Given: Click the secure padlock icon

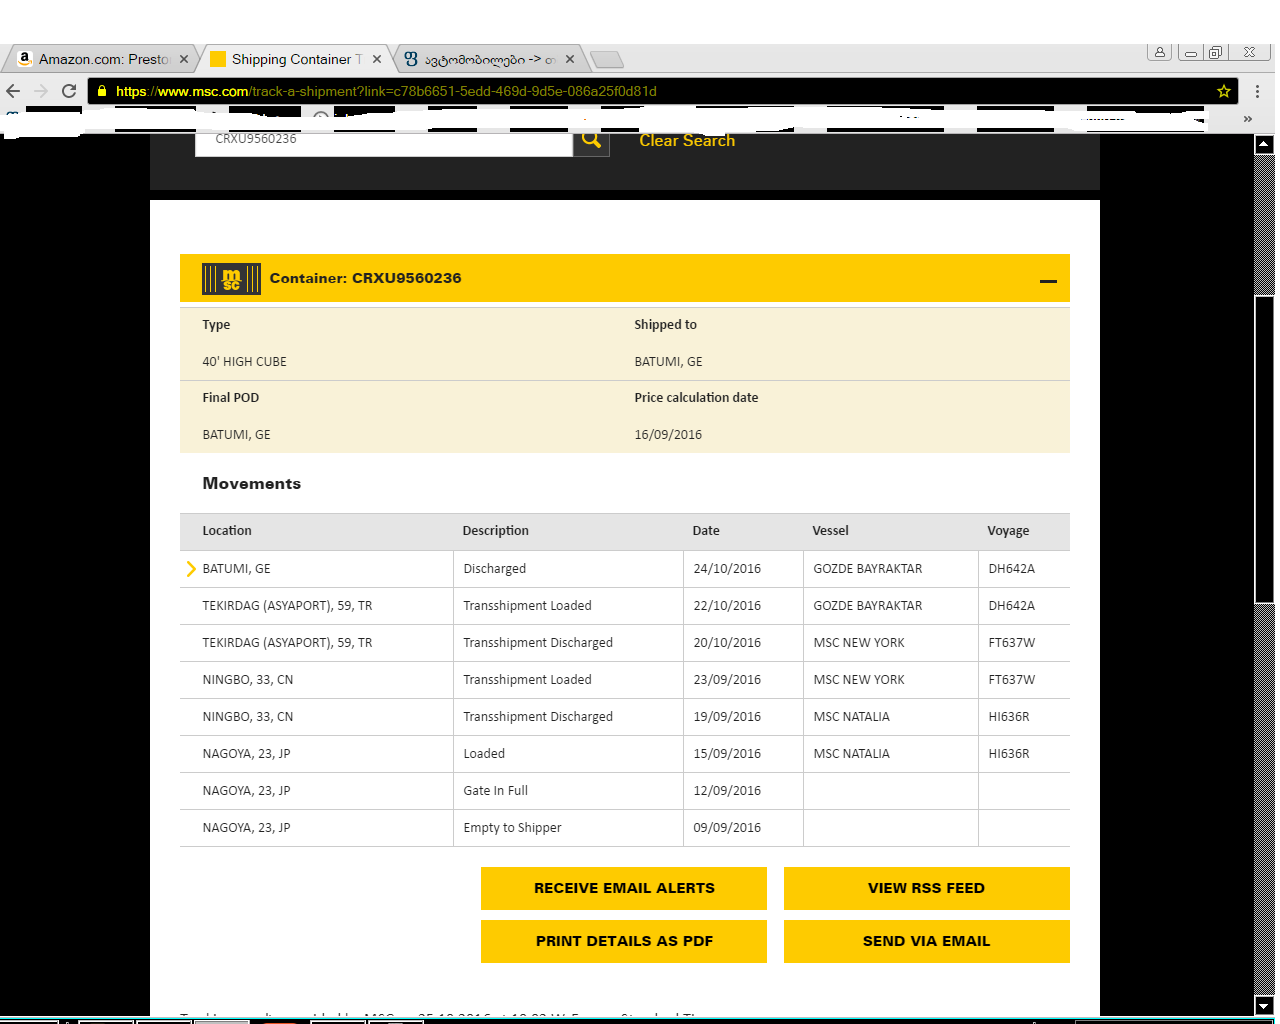Looking at the screenshot, I should pos(102,91).
